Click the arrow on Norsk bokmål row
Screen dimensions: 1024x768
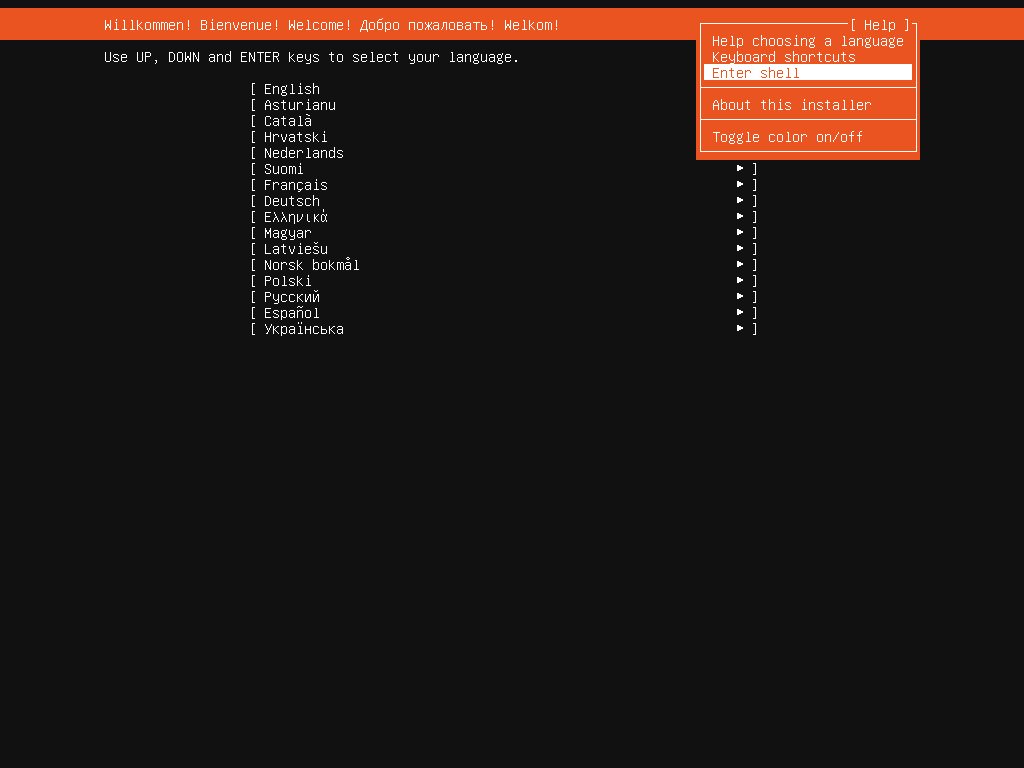[x=740, y=265]
